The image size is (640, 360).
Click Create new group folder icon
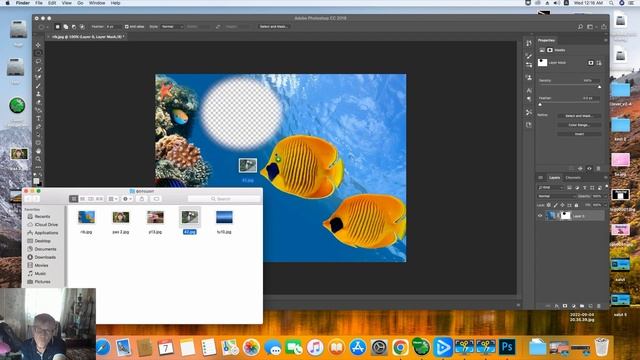pos(582,306)
